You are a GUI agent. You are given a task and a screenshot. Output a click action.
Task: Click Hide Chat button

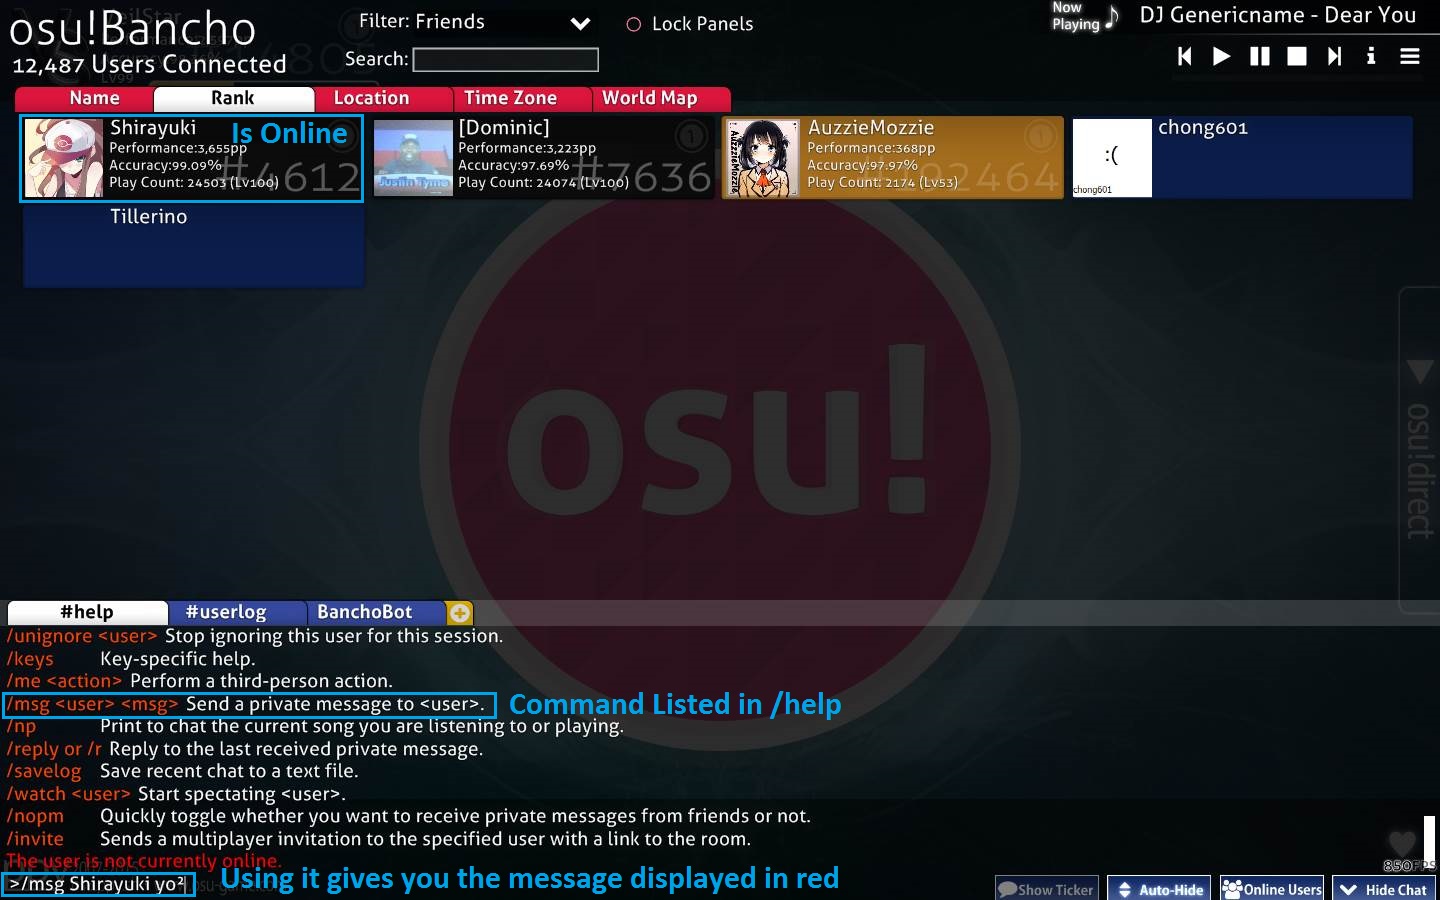1385,889
